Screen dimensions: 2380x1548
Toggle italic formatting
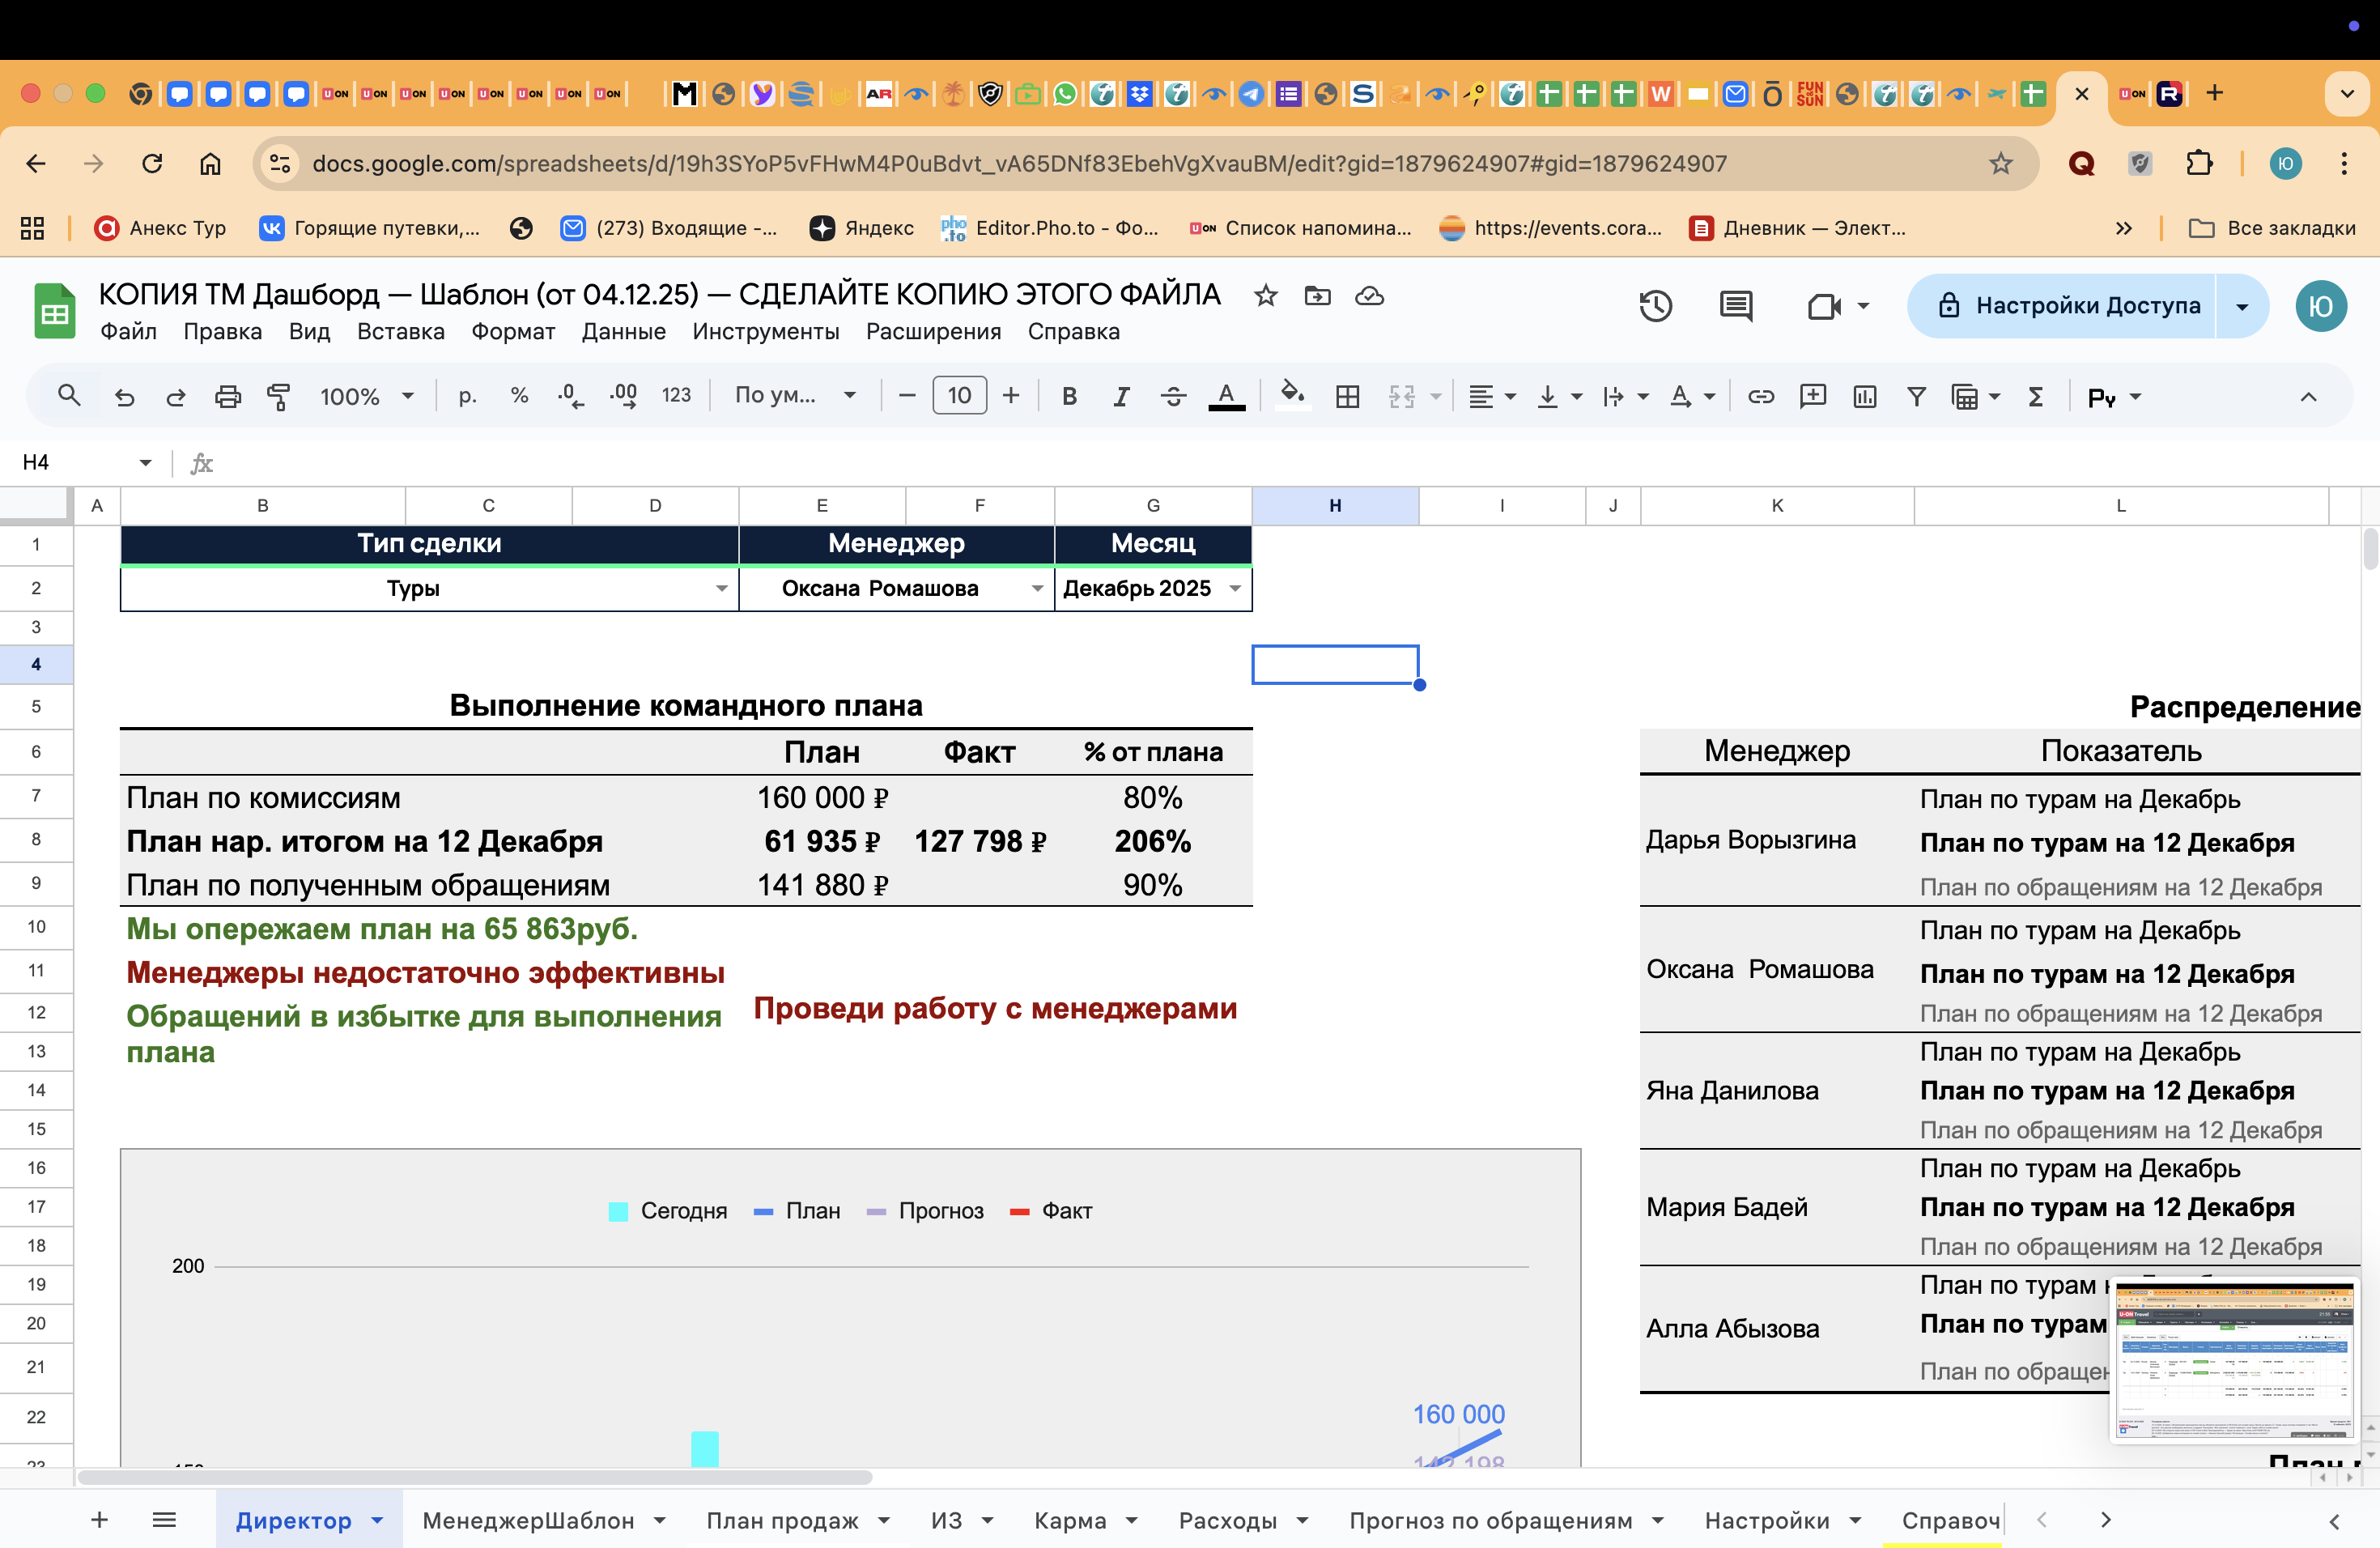(x=1121, y=397)
